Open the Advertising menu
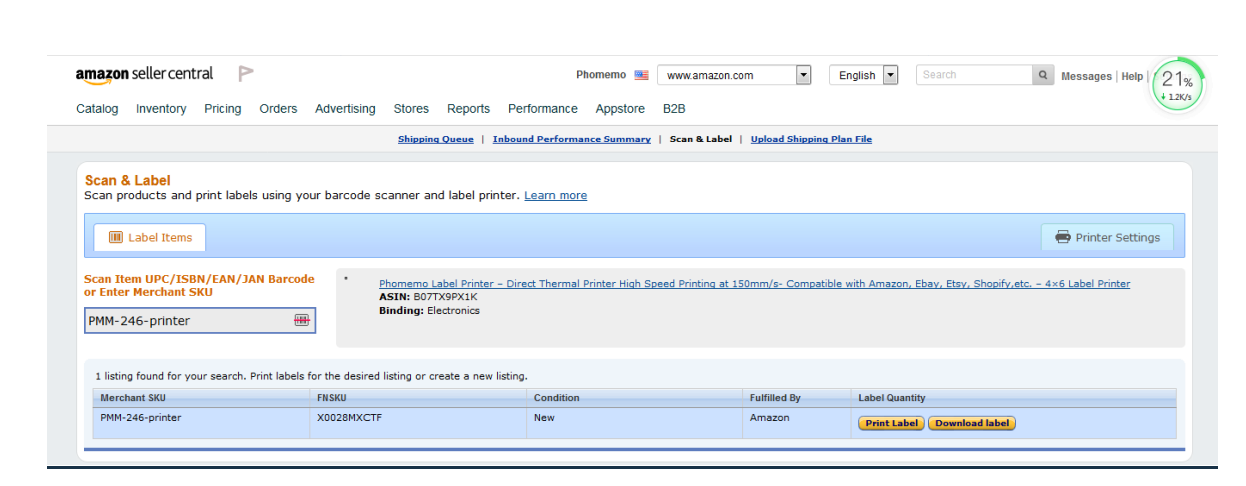Screen dimensions: 1246x486 click(345, 109)
